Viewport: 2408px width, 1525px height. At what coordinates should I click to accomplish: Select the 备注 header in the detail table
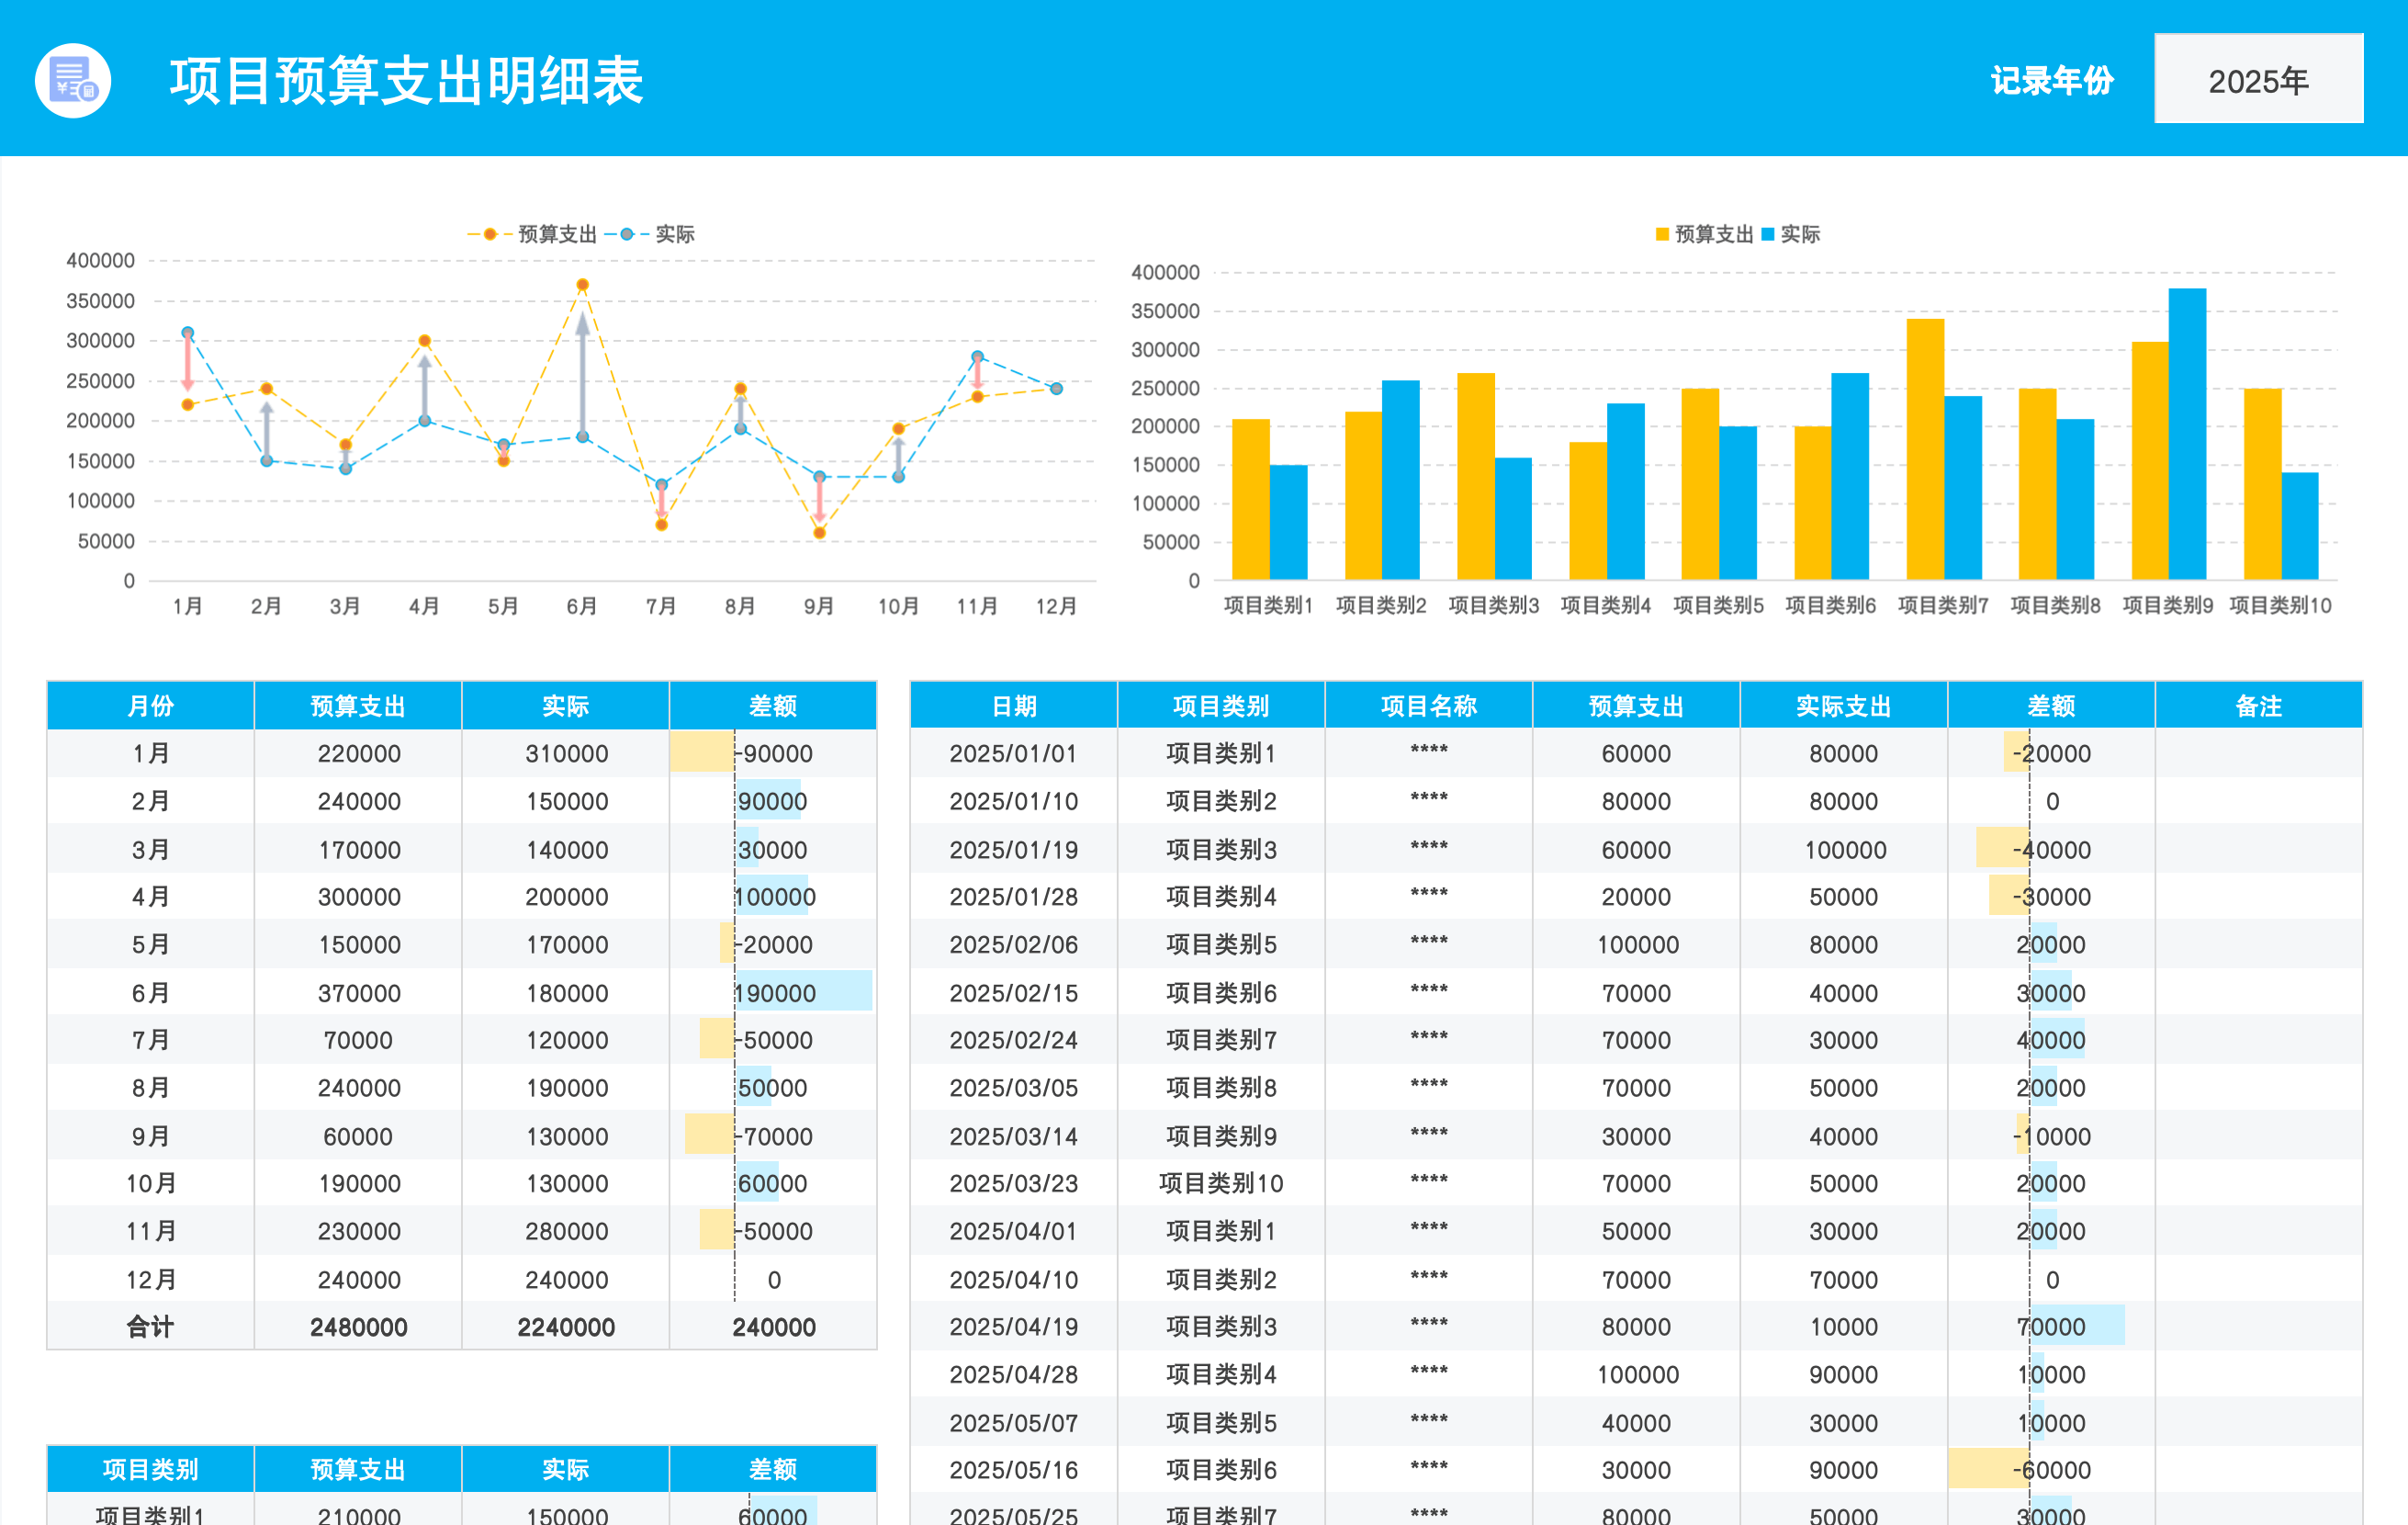click(x=2259, y=706)
